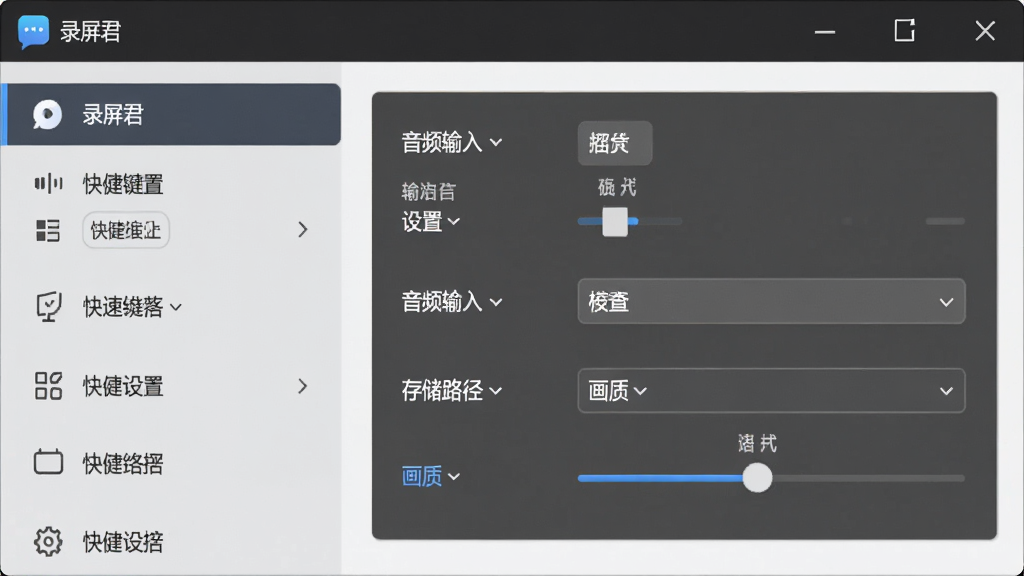
Task: Expand the 快速继落 chevron
Action: 176,307
